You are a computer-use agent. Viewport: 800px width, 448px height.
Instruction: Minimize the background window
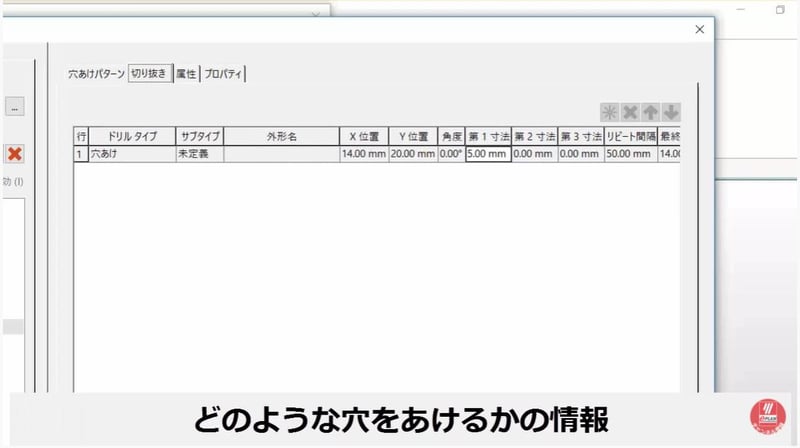741,10
